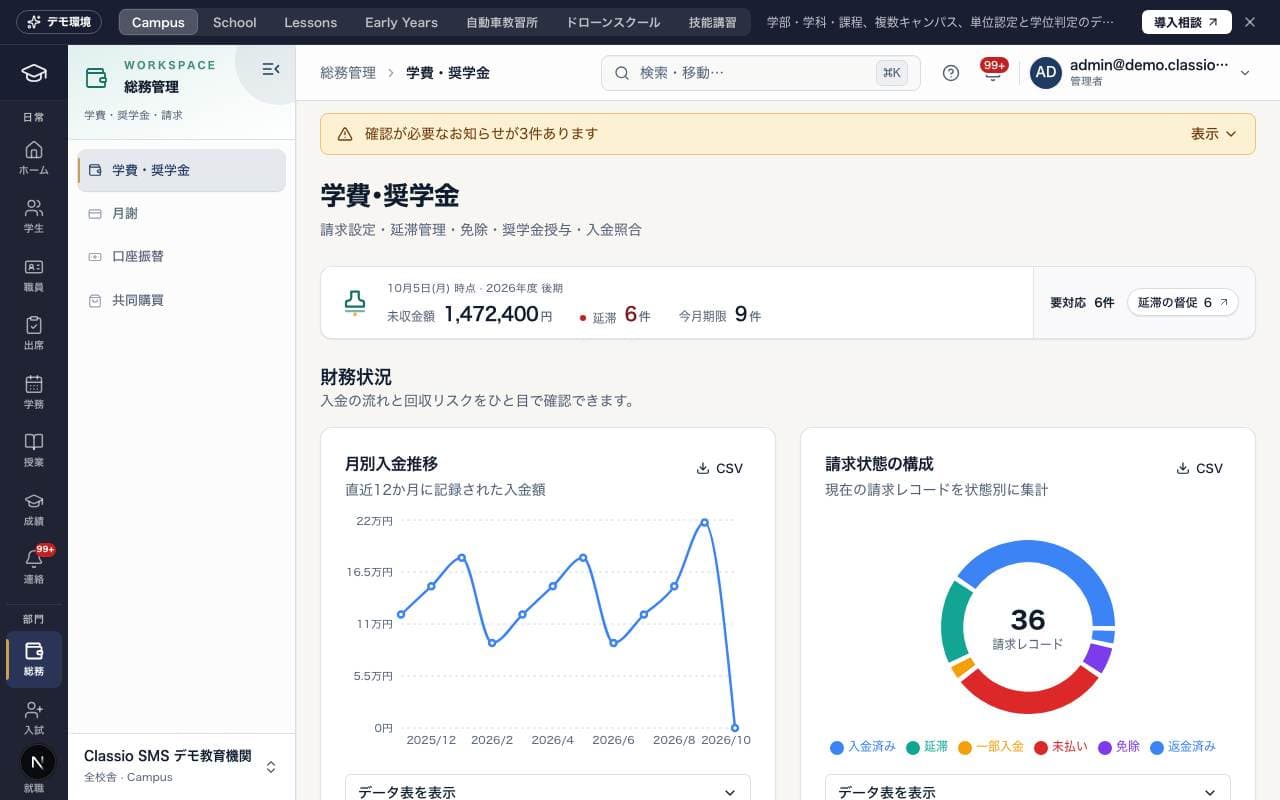Toggle 延滞 legend item in donut chart
The image size is (1280, 800).
[x=927, y=747]
